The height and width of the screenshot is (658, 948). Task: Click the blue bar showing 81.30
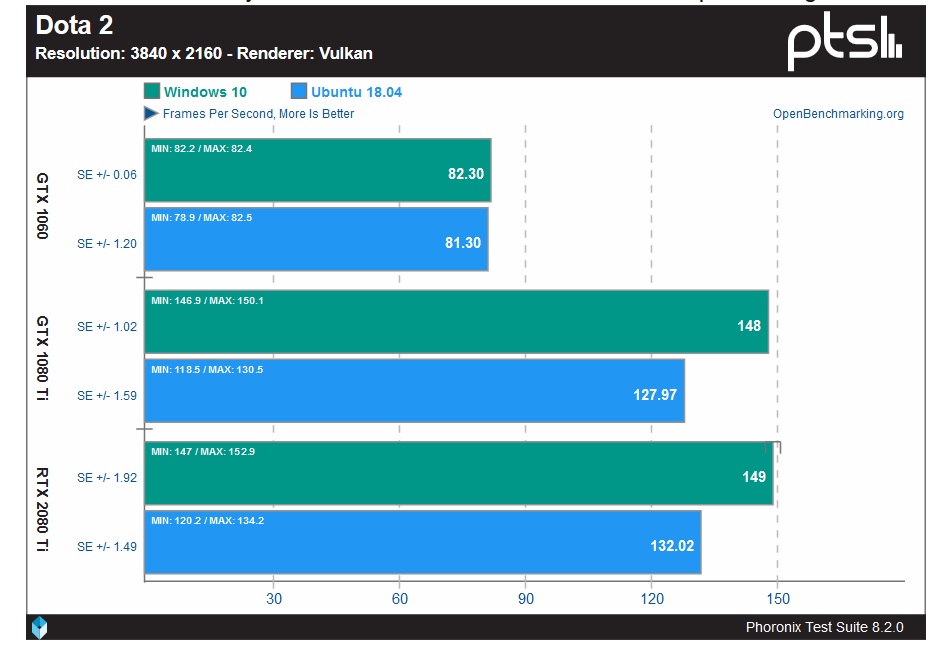[316, 240]
